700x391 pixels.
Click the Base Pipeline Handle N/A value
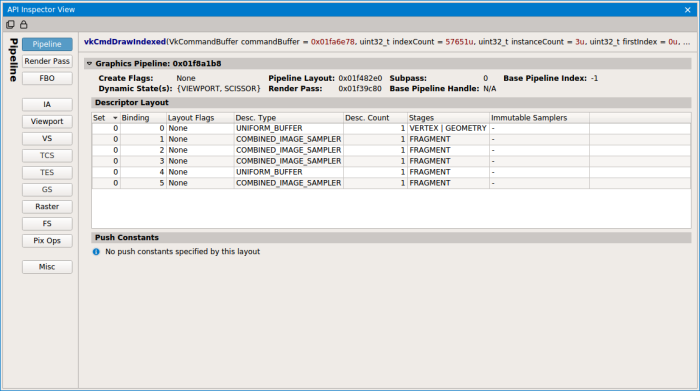tap(490, 89)
